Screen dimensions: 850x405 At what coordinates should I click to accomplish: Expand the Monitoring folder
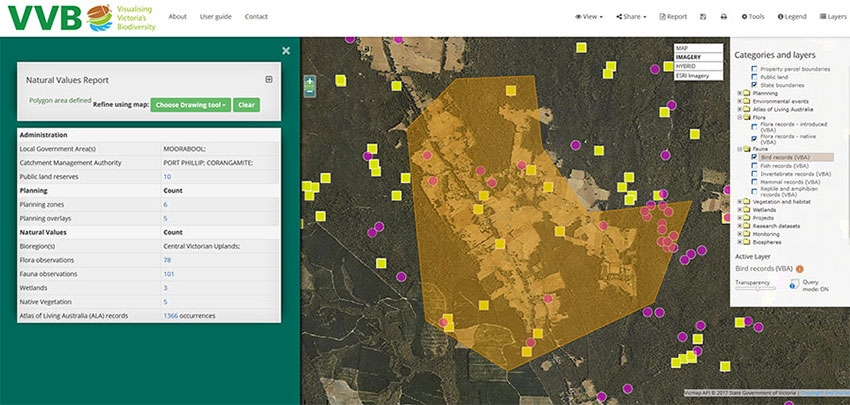point(739,234)
